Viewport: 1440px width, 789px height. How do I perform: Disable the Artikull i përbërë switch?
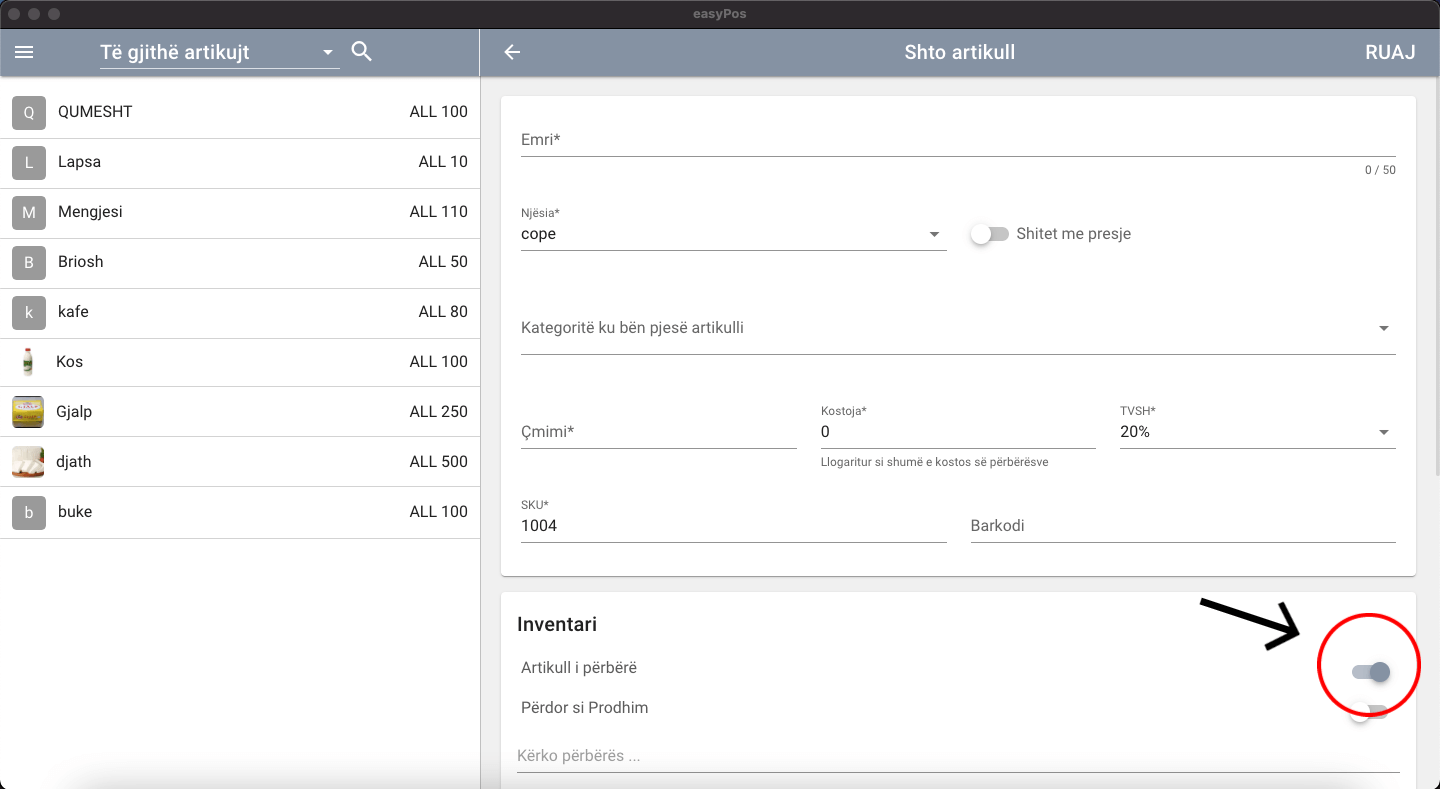1371,672
